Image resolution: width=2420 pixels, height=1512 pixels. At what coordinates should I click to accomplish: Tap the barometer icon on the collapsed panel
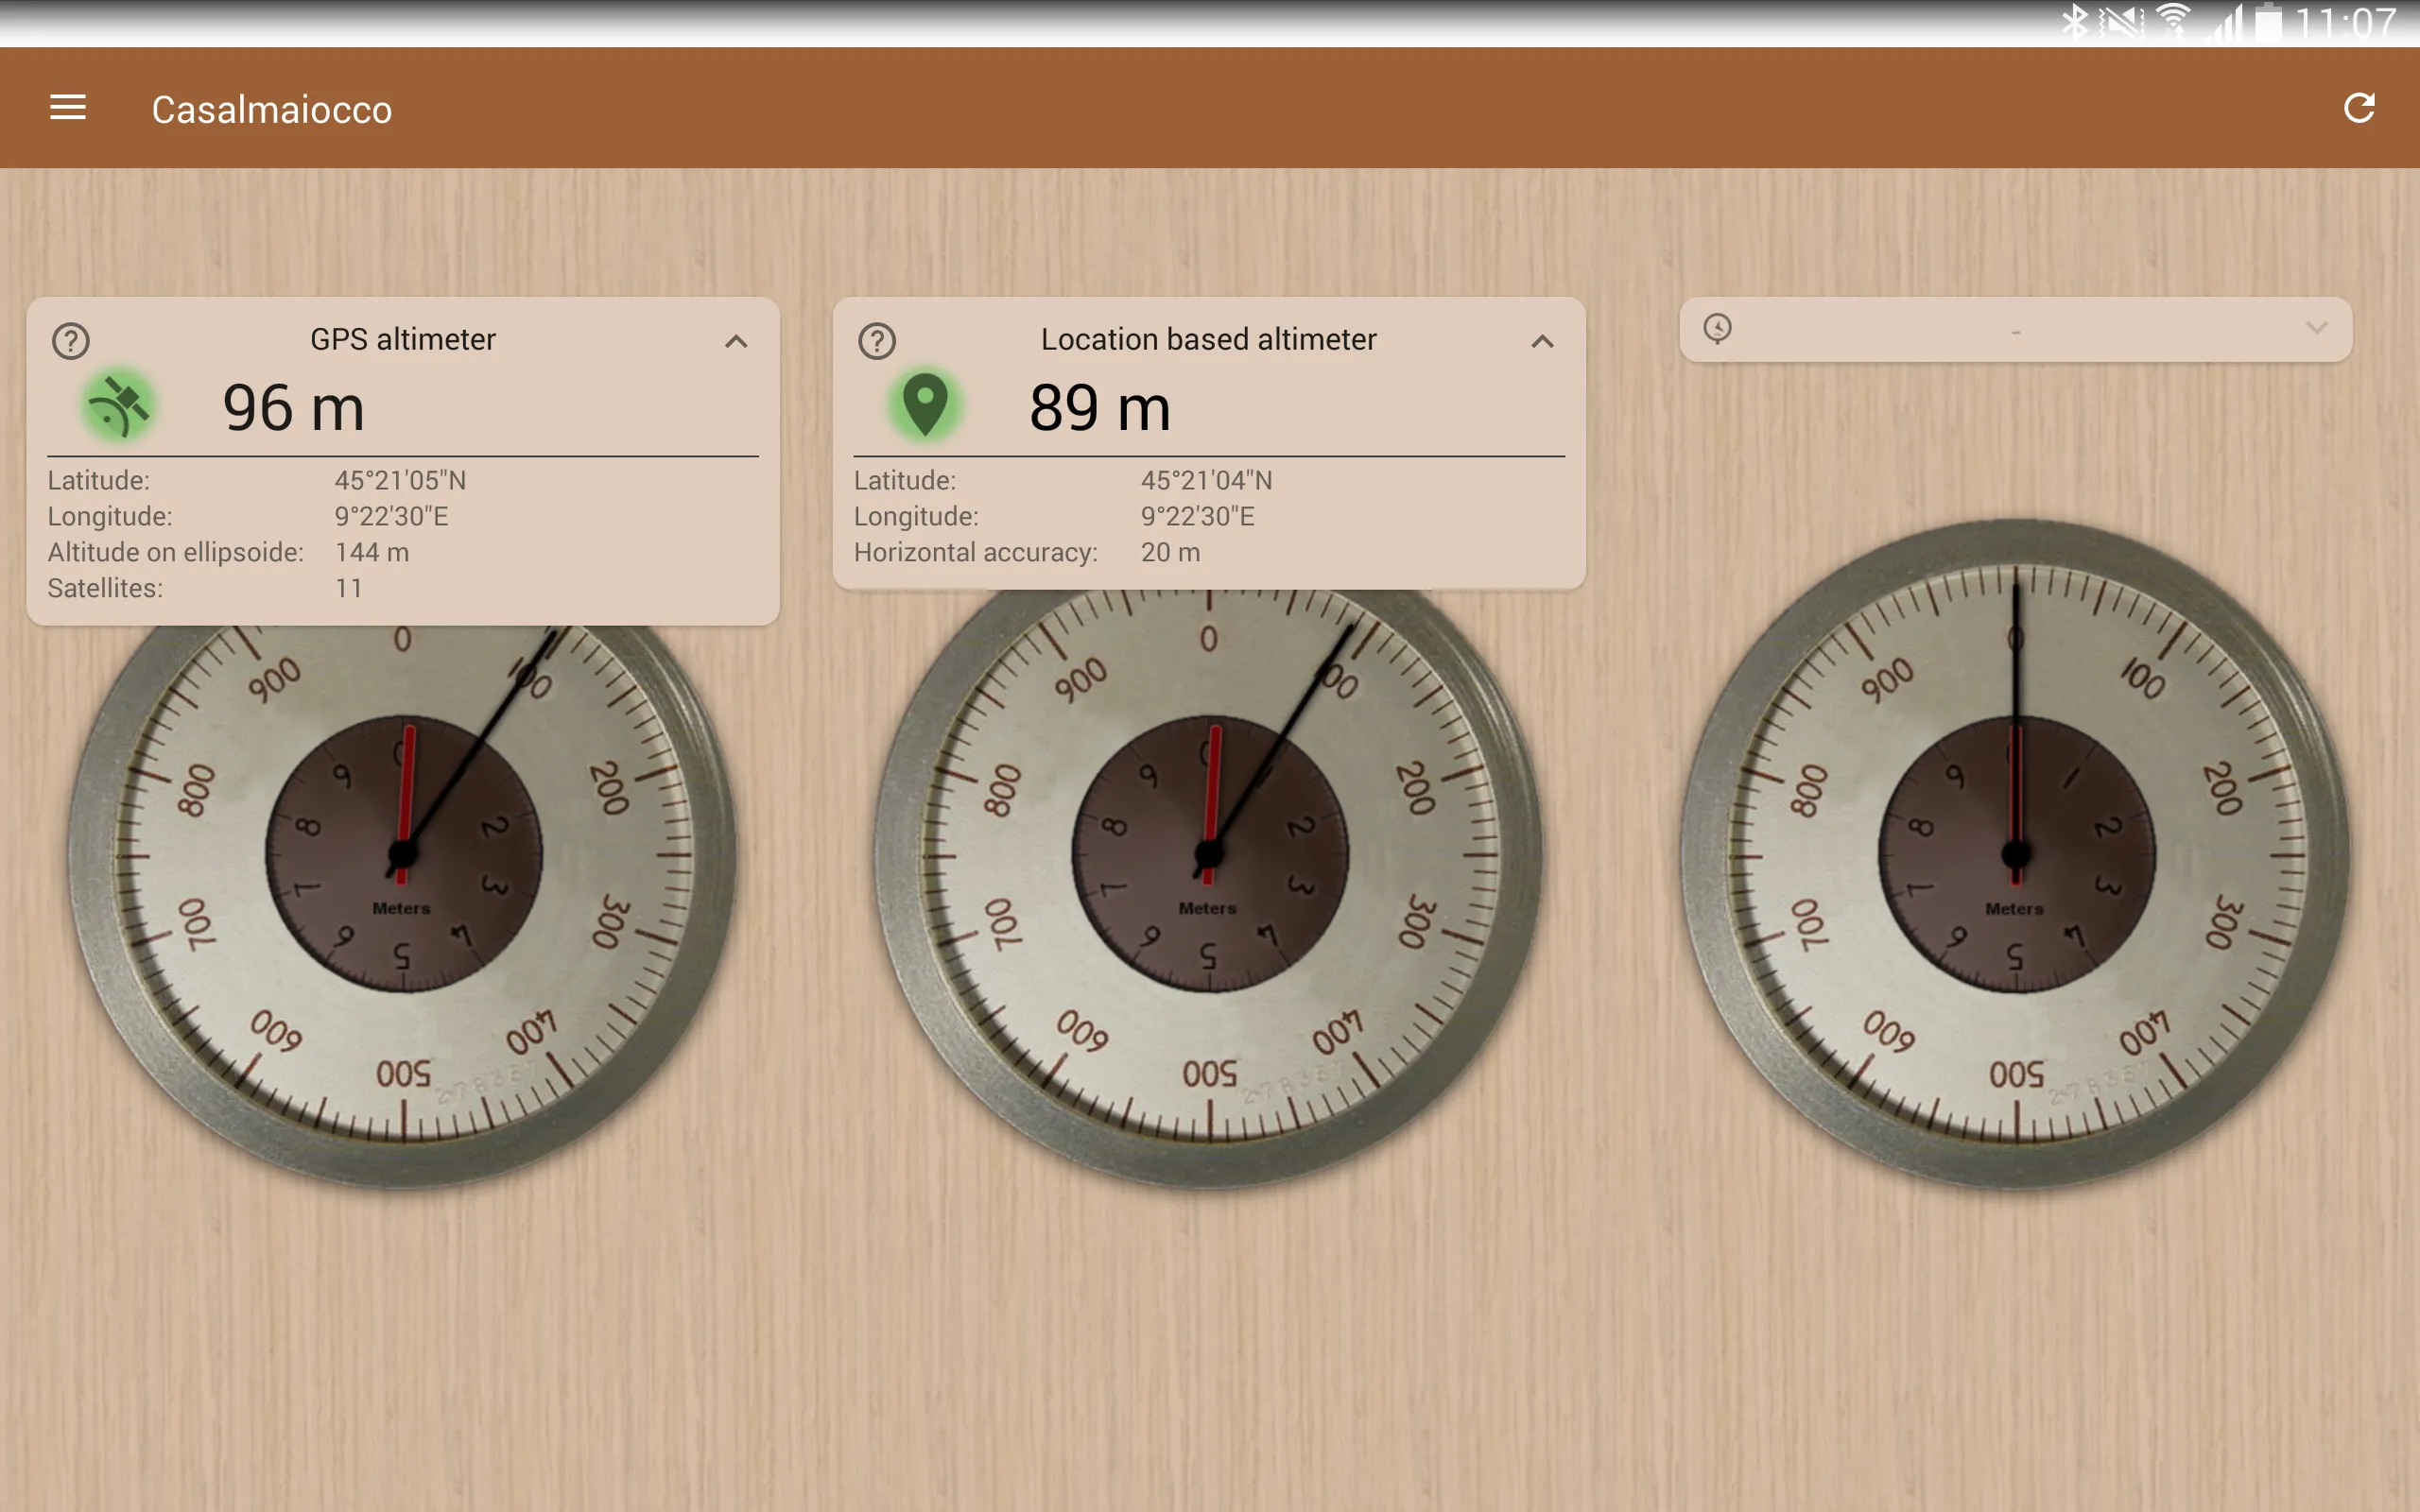pyautogui.click(x=1717, y=330)
